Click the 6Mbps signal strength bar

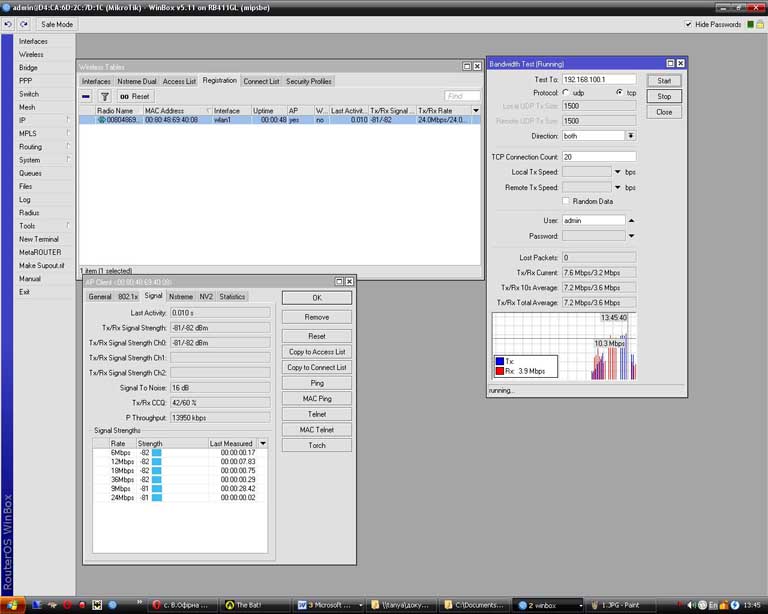157,453
